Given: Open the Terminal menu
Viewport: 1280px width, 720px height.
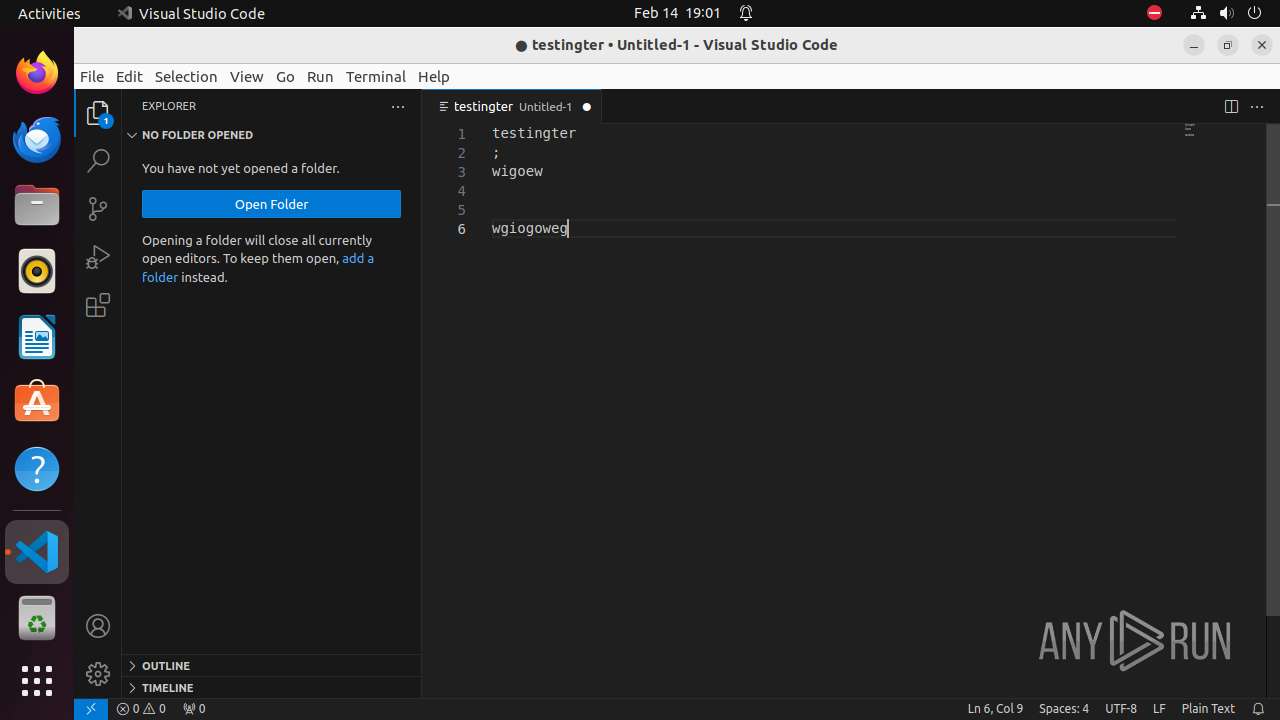Looking at the screenshot, I should click(376, 76).
